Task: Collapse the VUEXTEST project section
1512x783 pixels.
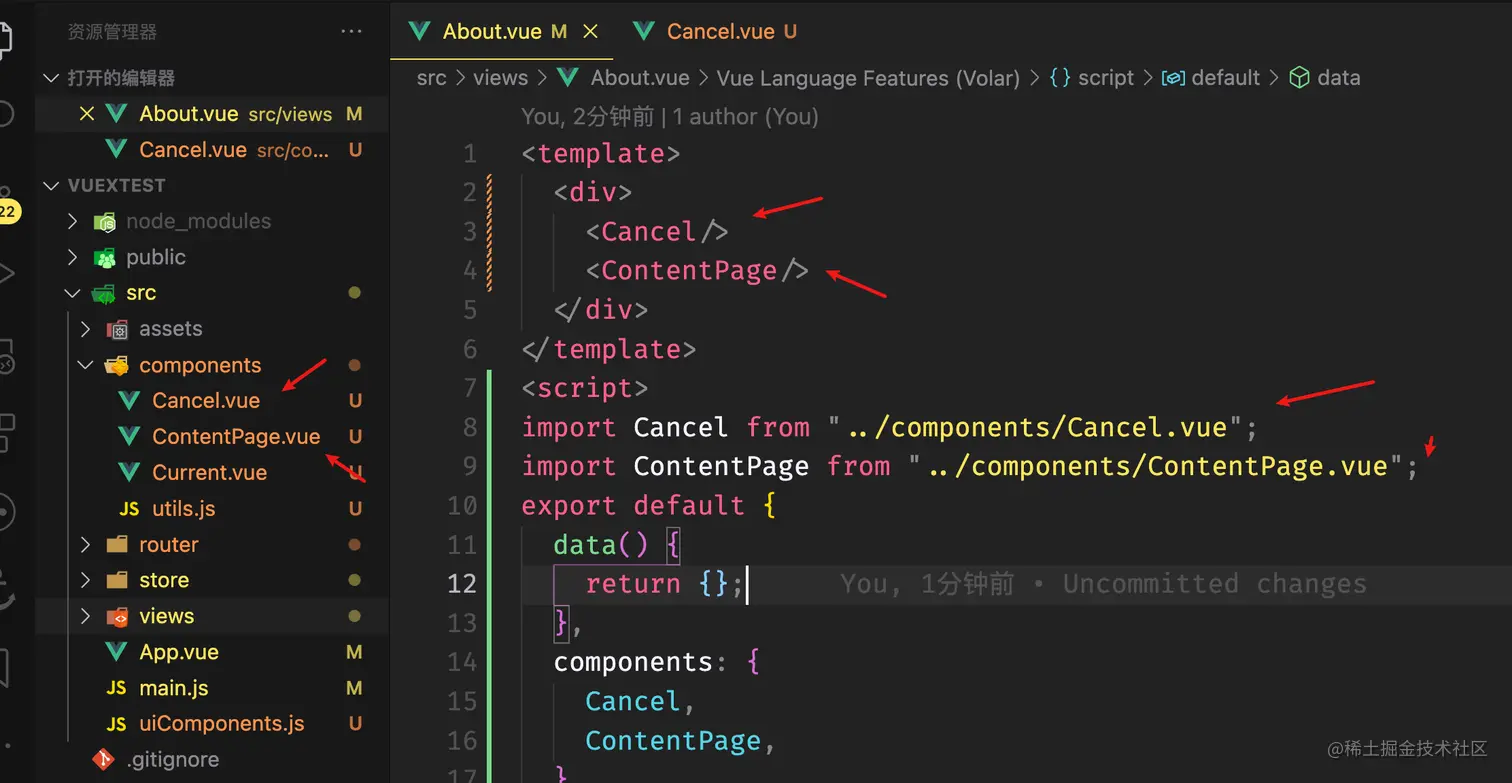Action: [x=51, y=186]
